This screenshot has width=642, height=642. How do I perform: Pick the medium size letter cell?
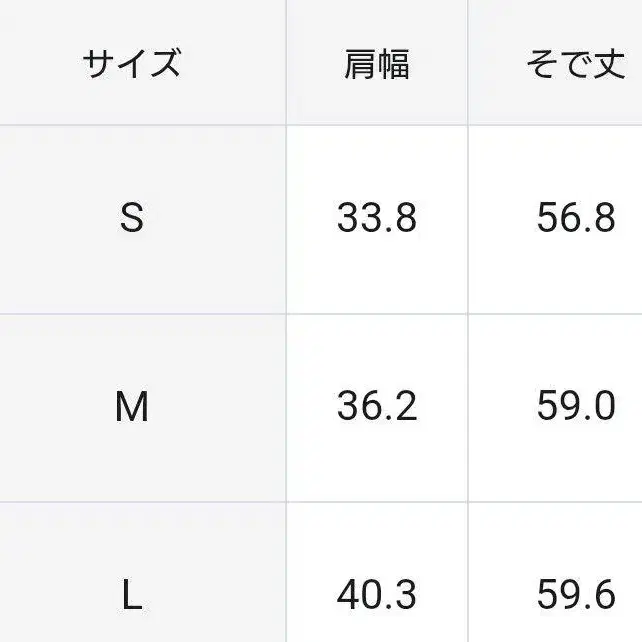tap(132, 407)
